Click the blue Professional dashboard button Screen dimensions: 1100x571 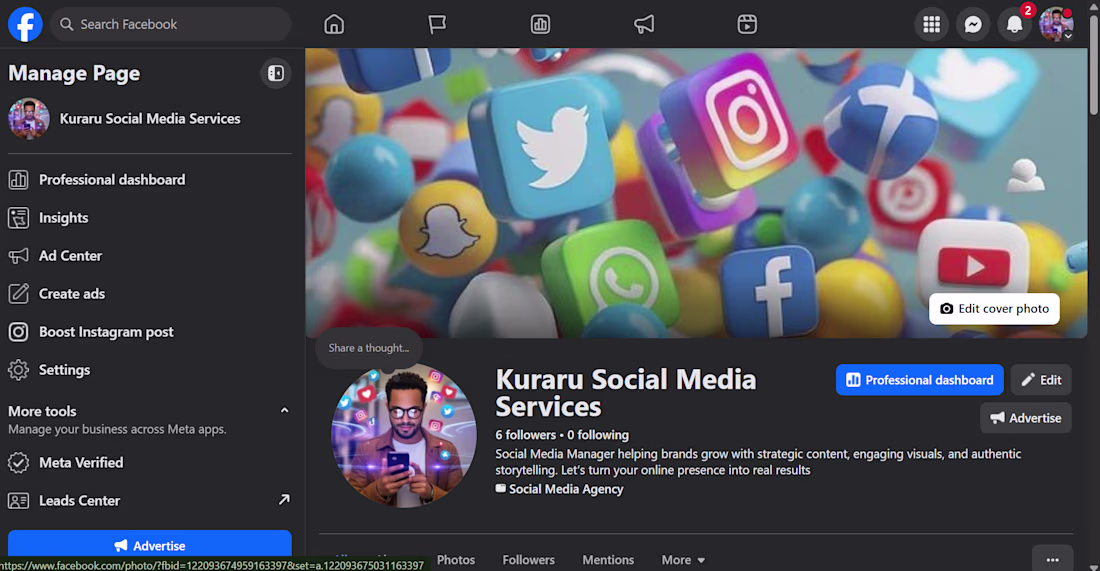919,379
